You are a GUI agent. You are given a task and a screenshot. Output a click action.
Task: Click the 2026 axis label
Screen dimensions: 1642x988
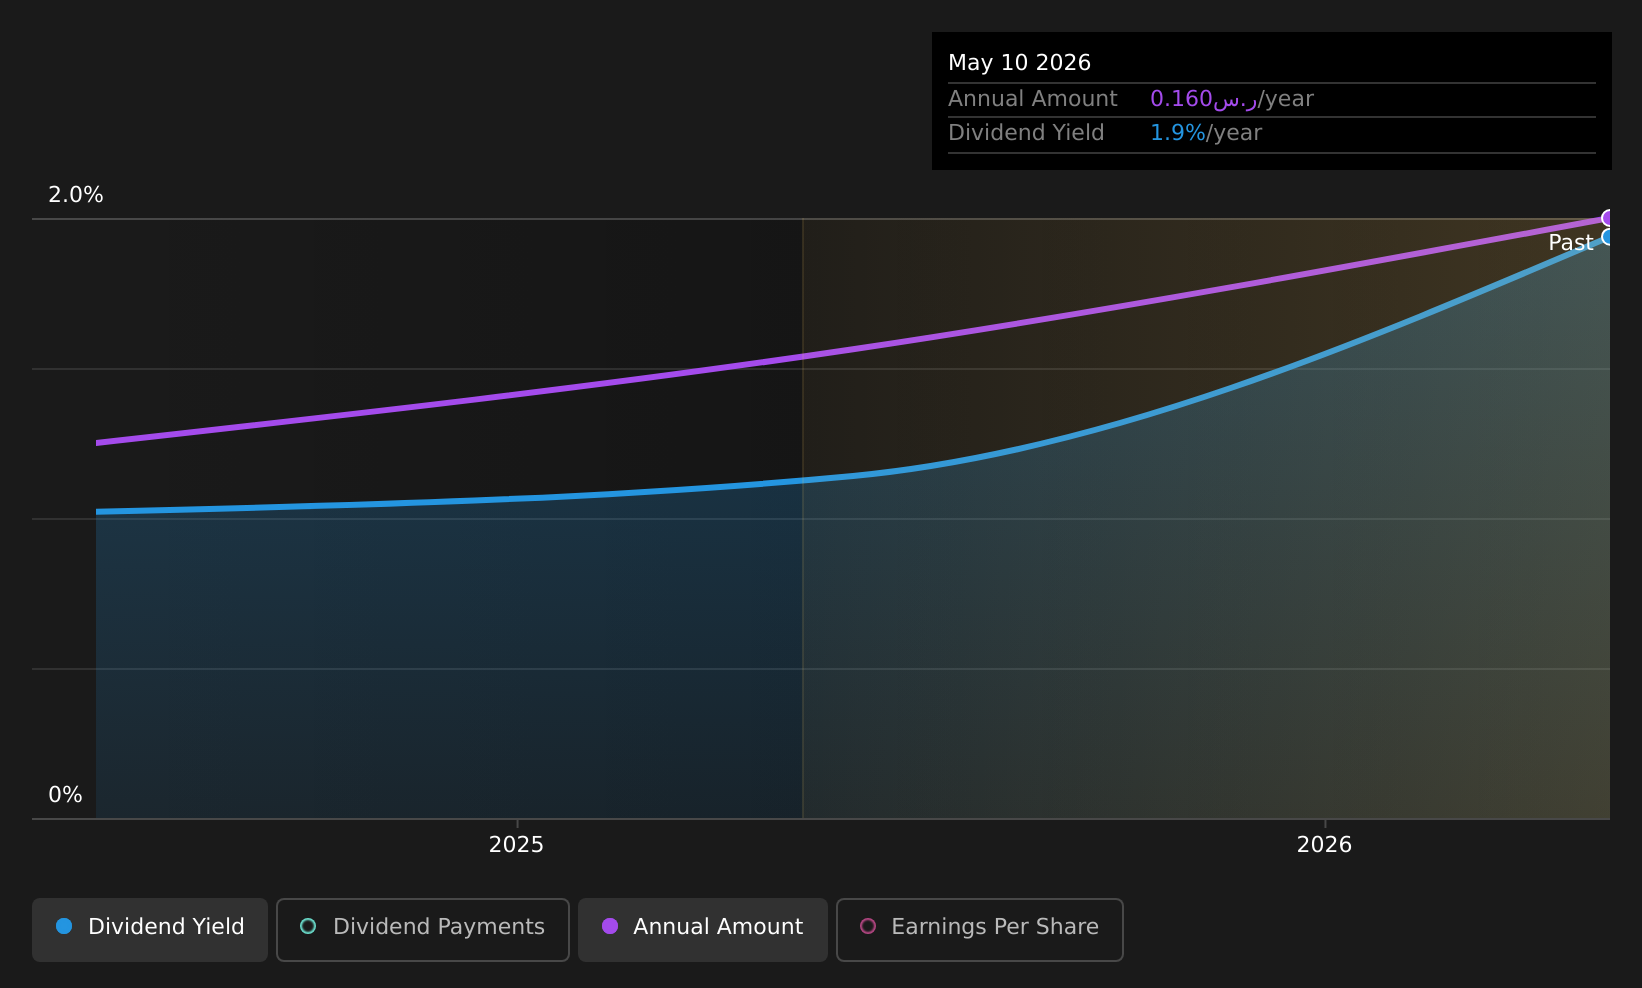coord(1324,845)
